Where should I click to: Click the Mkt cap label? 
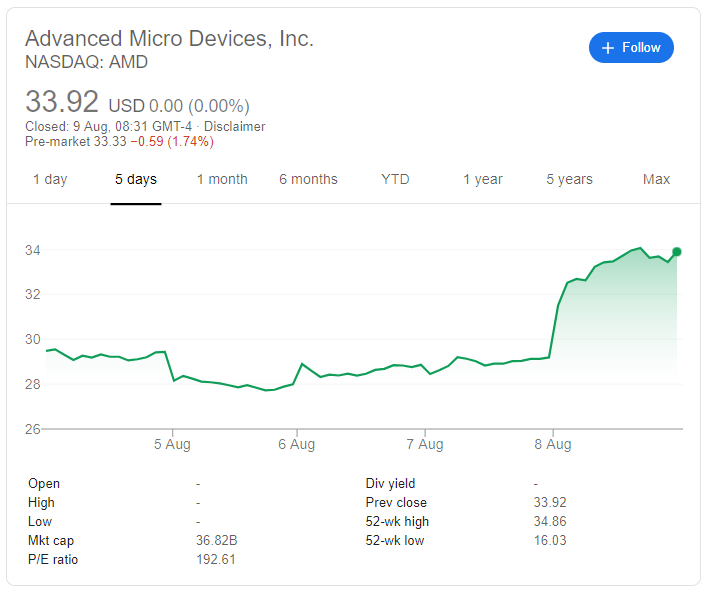[51, 540]
